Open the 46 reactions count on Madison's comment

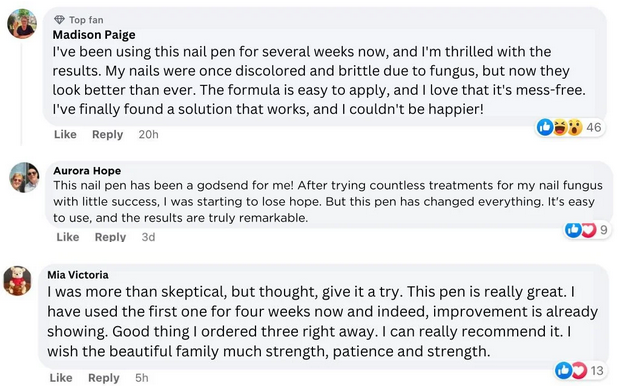click(594, 127)
